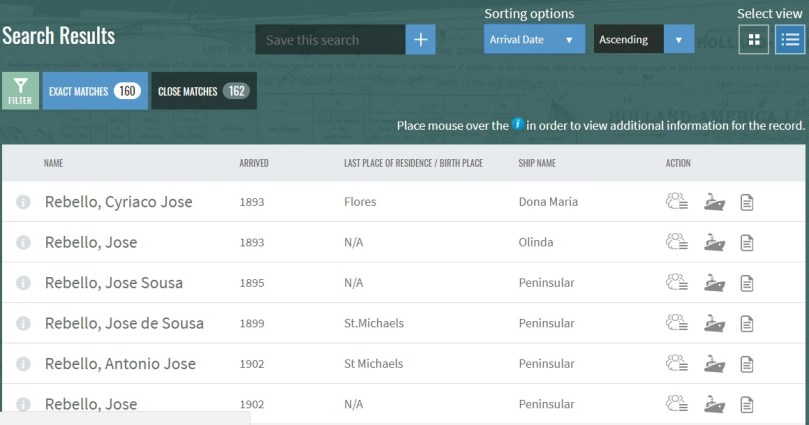Open the Rebello, Jose de Sousa record
This screenshot has width=809, height=425.
tap(124, 323)
